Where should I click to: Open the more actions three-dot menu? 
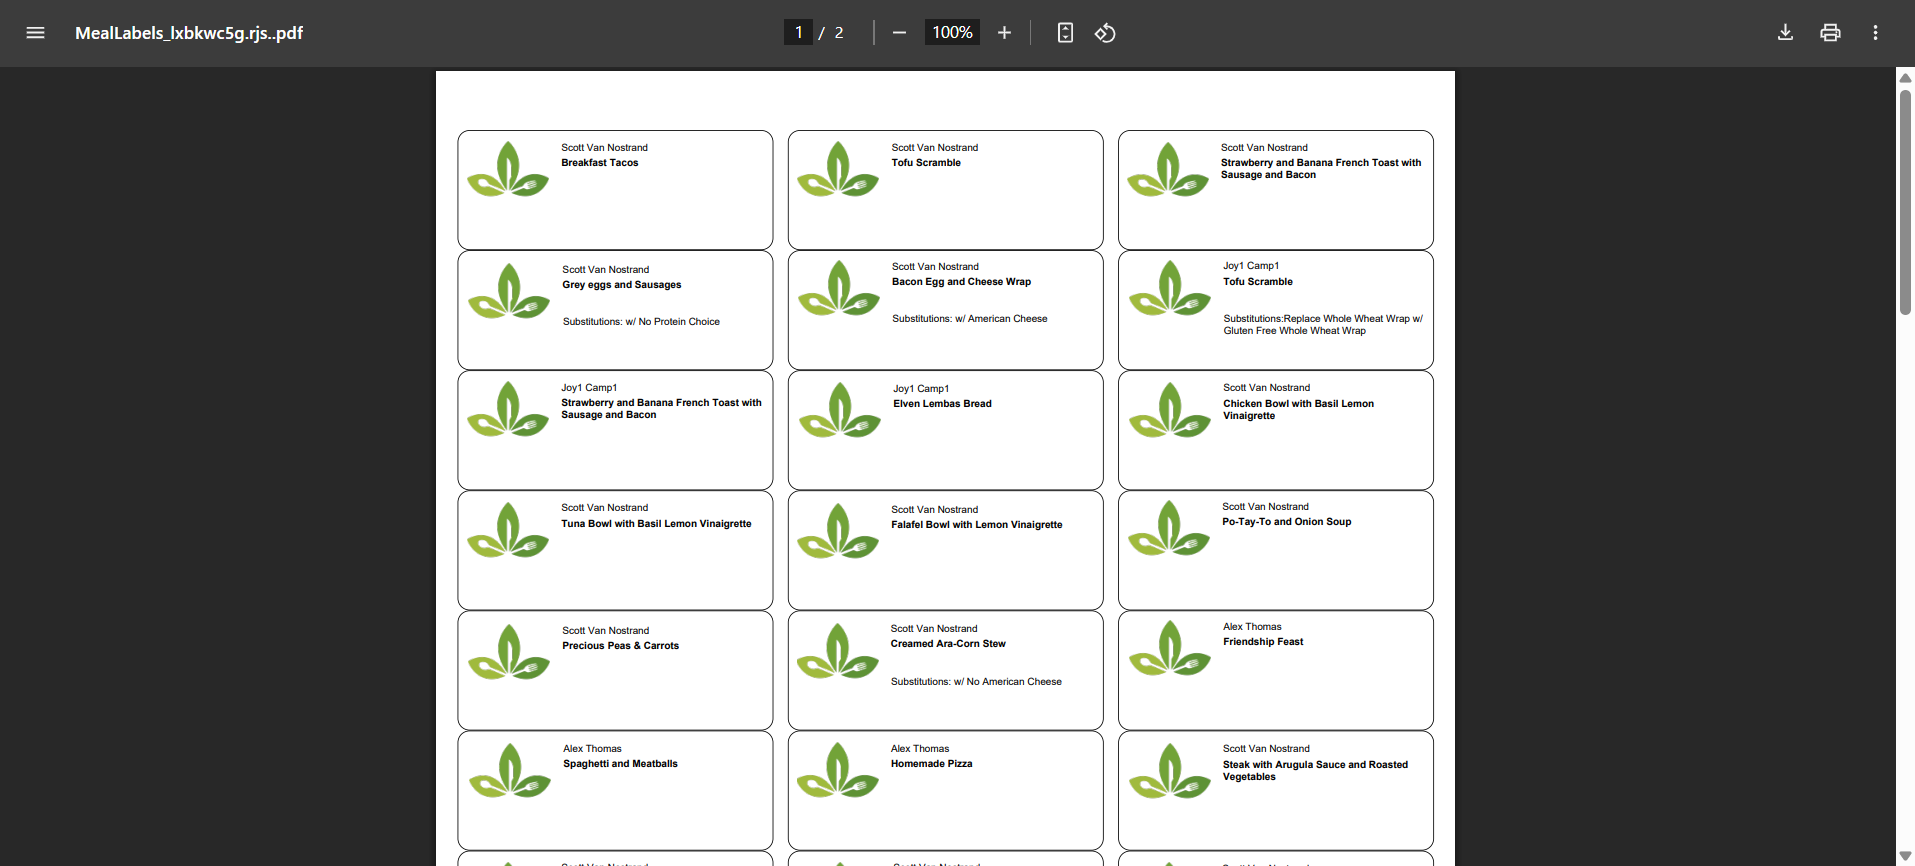pyautogui.click(x=1875, y=33)
